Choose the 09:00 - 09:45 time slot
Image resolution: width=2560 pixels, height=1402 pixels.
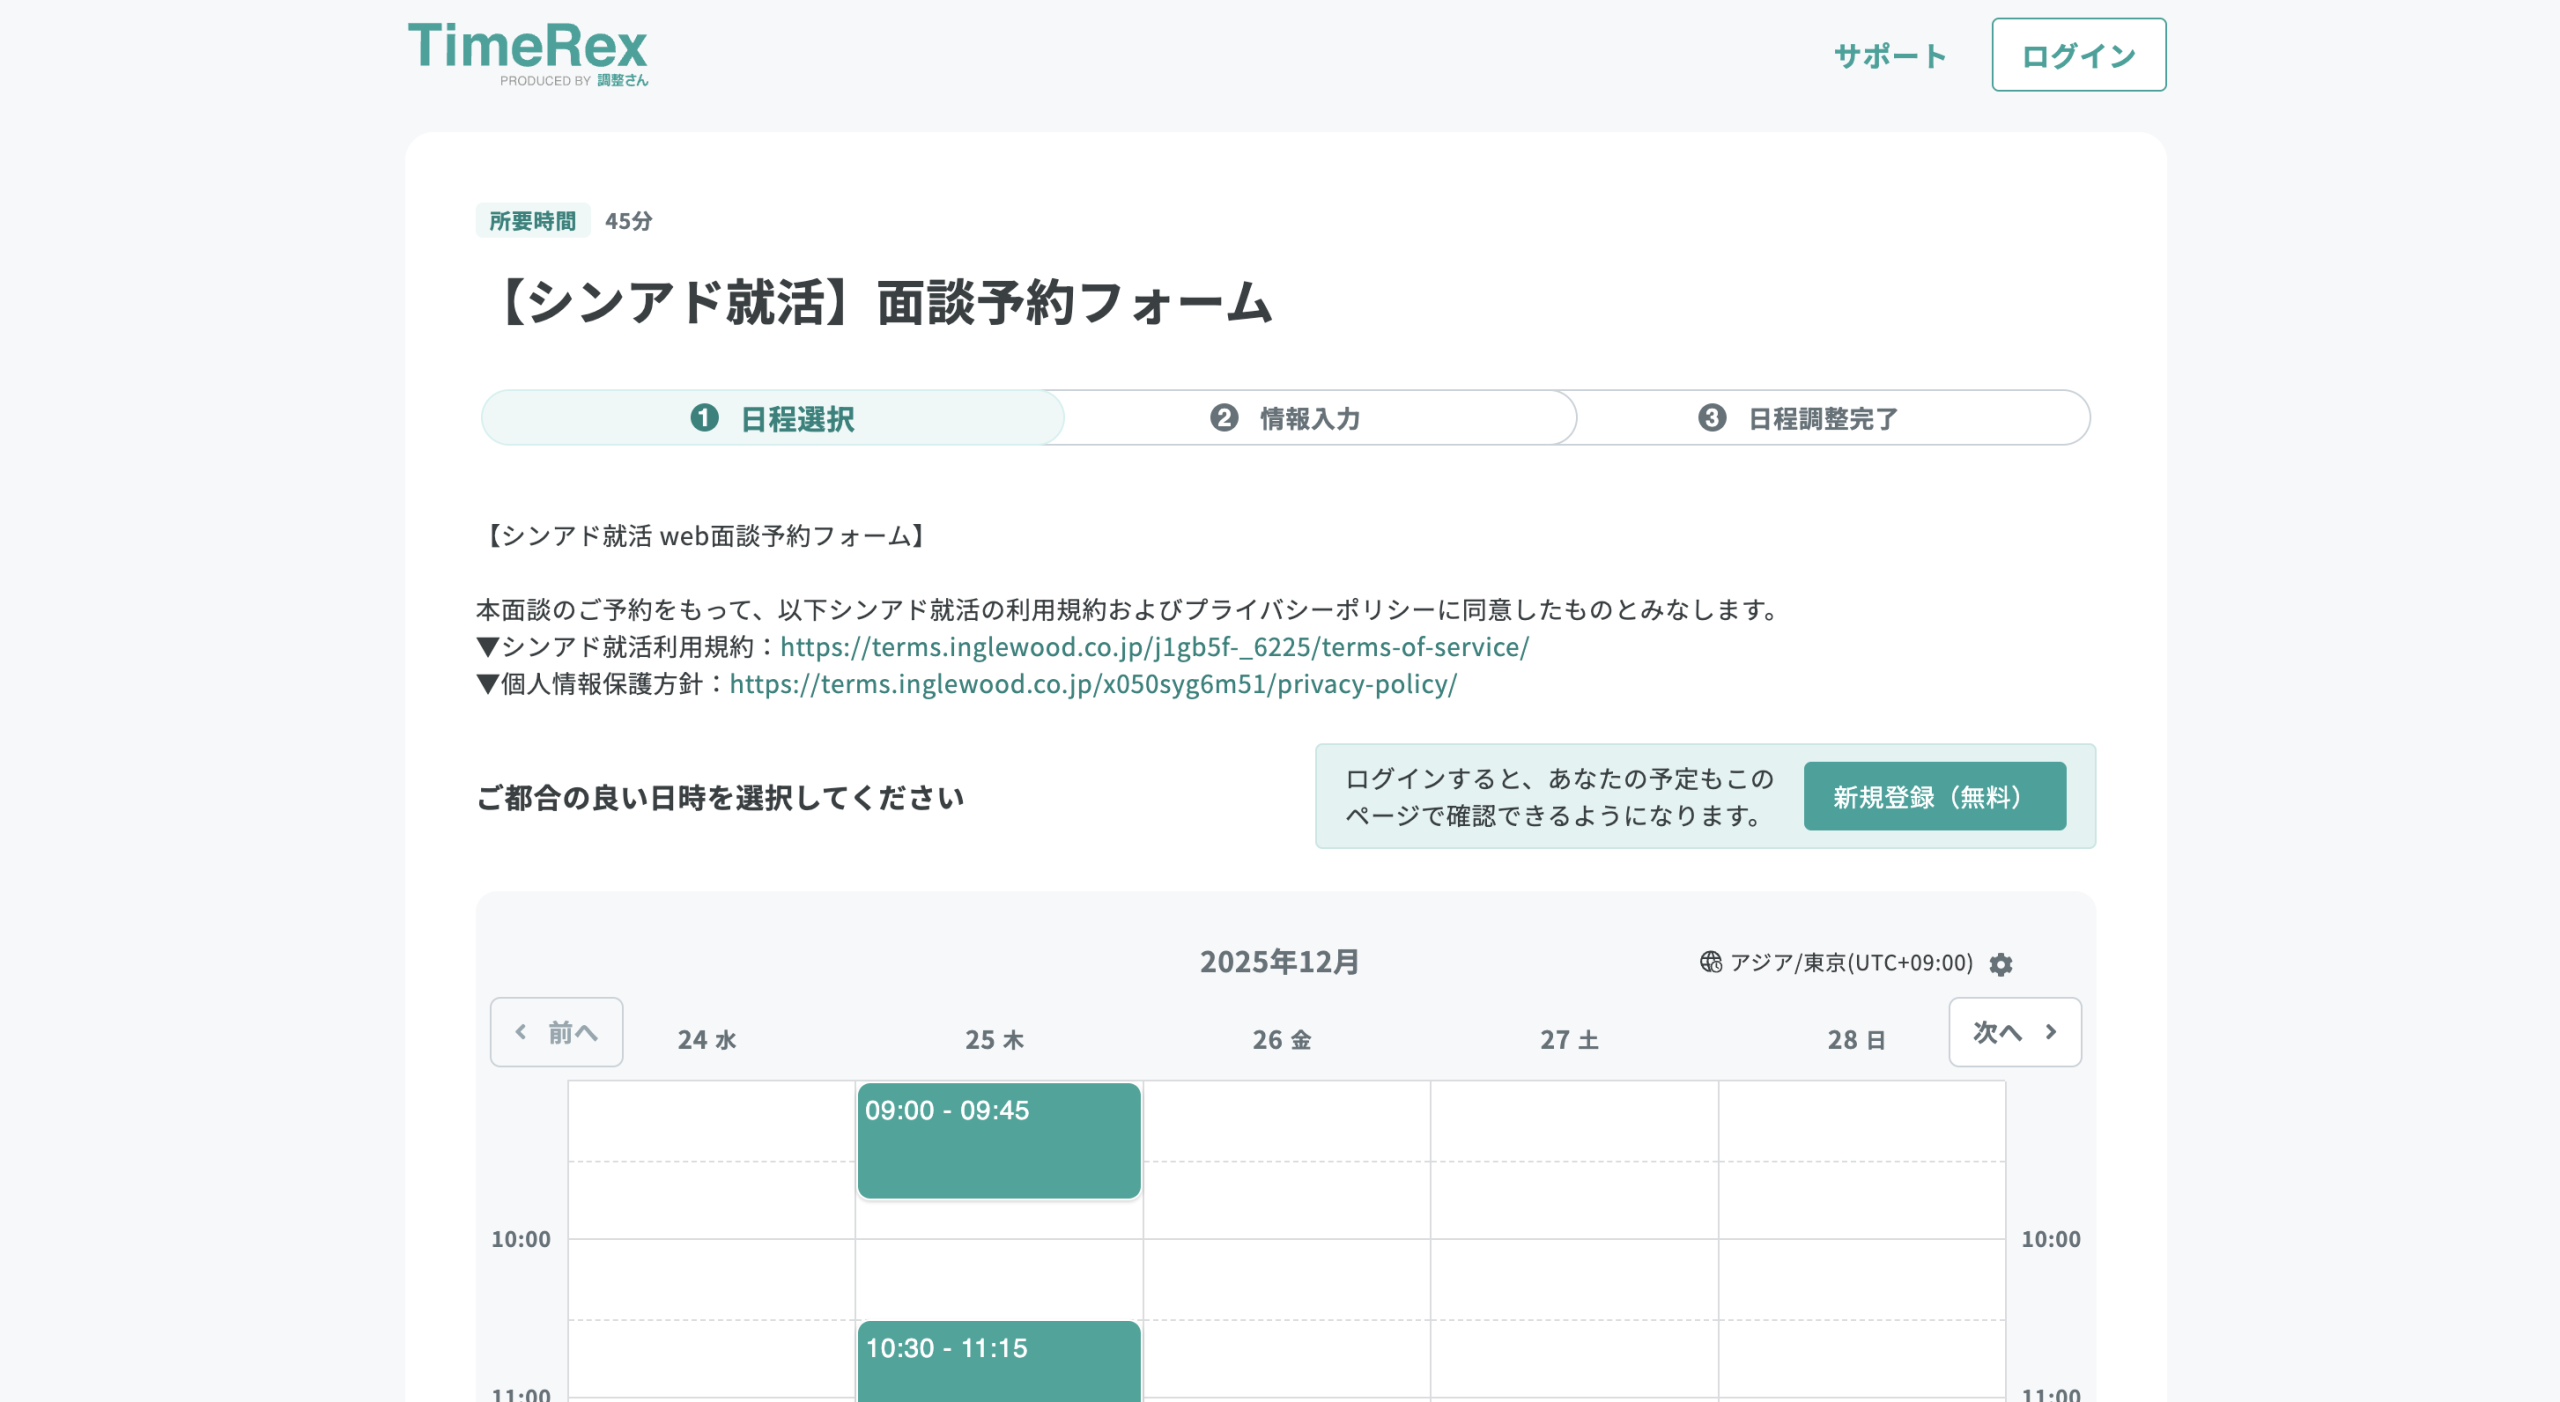998,1140
